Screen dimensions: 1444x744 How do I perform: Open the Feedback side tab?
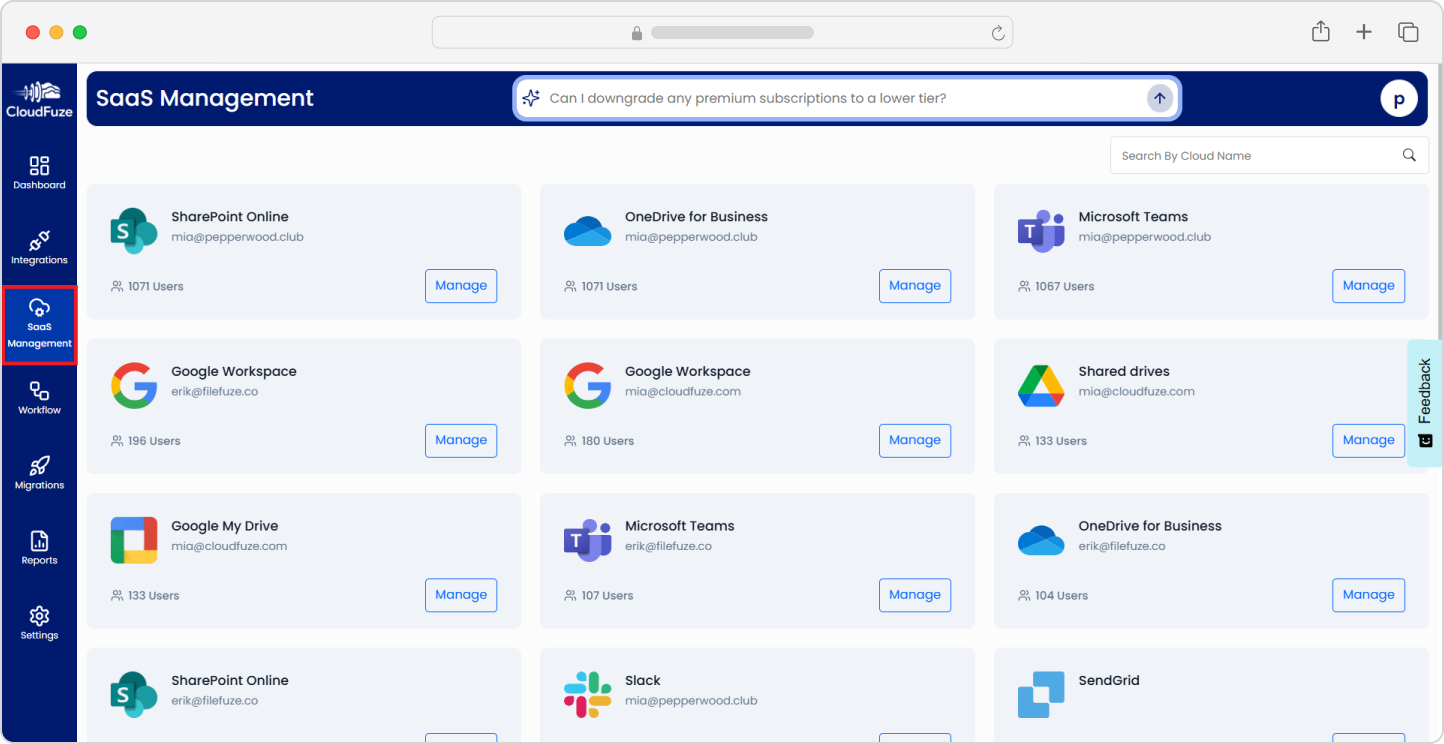(1425, 403)
